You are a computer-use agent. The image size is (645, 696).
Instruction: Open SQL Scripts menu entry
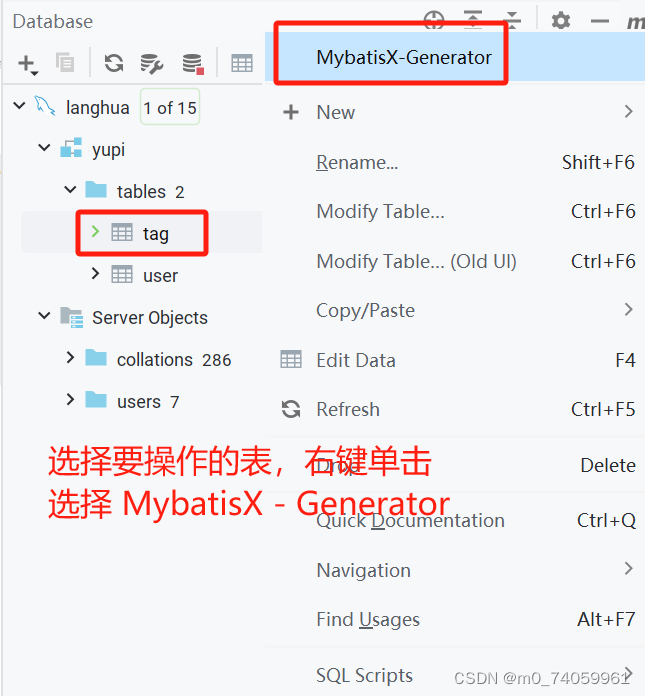point(455,675)
